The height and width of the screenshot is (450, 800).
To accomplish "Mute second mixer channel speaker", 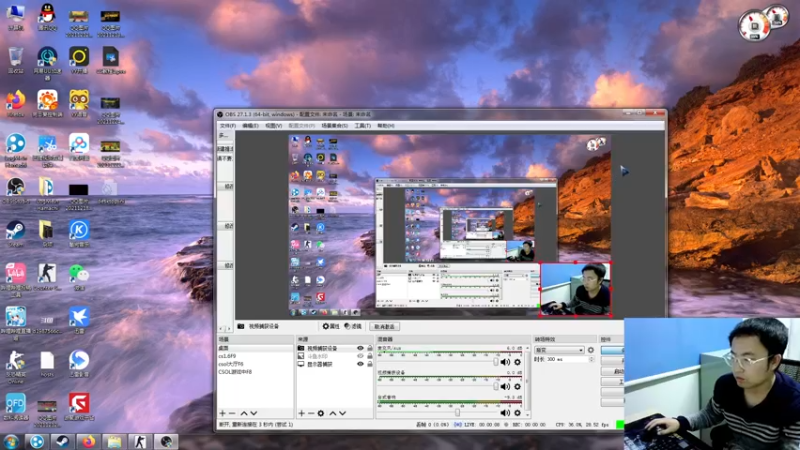I will [x=505, y=386].
